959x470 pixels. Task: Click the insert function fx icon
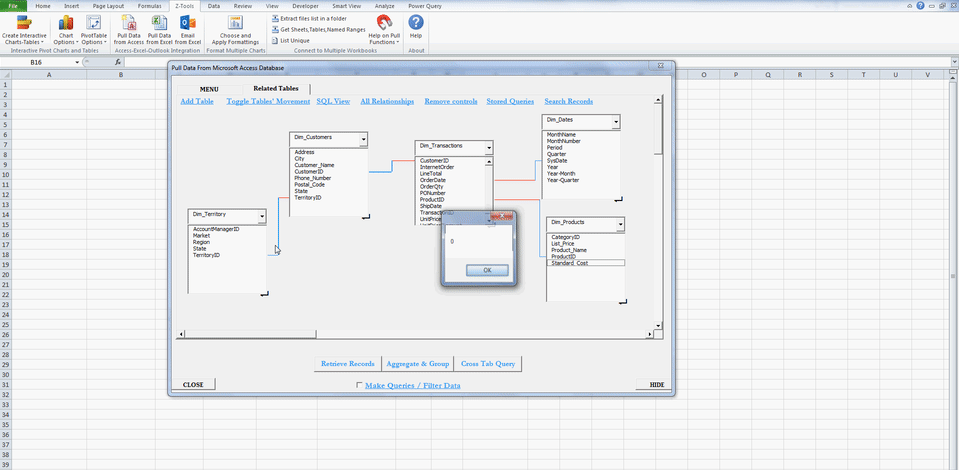pyautogui.click(x=118, y=62)
